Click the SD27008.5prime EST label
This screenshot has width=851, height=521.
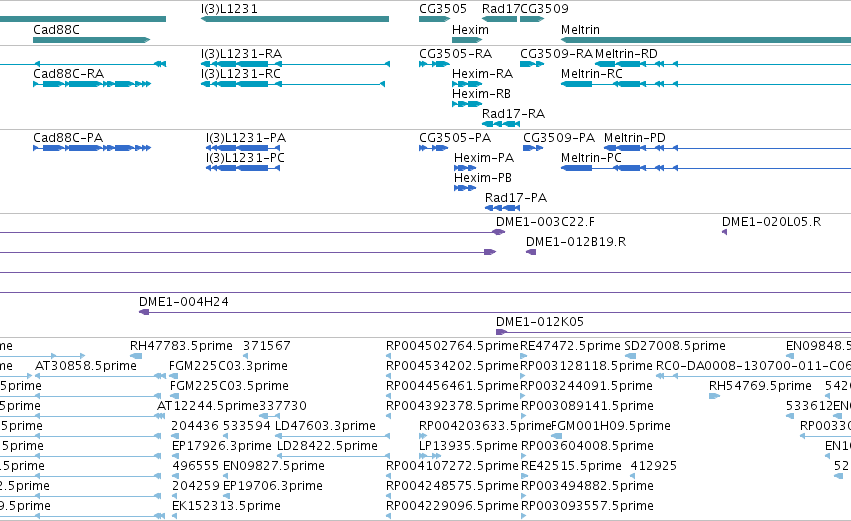coord(675,346)
